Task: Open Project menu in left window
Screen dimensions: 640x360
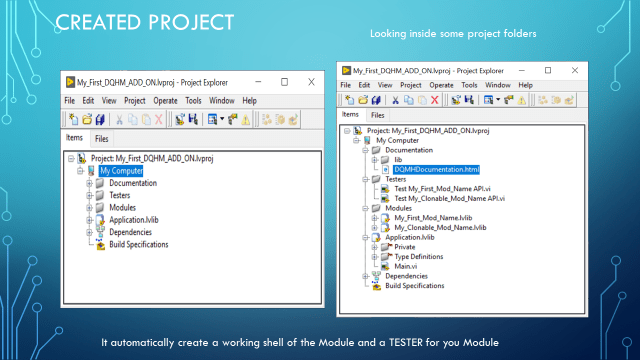Action: (135, 100)
